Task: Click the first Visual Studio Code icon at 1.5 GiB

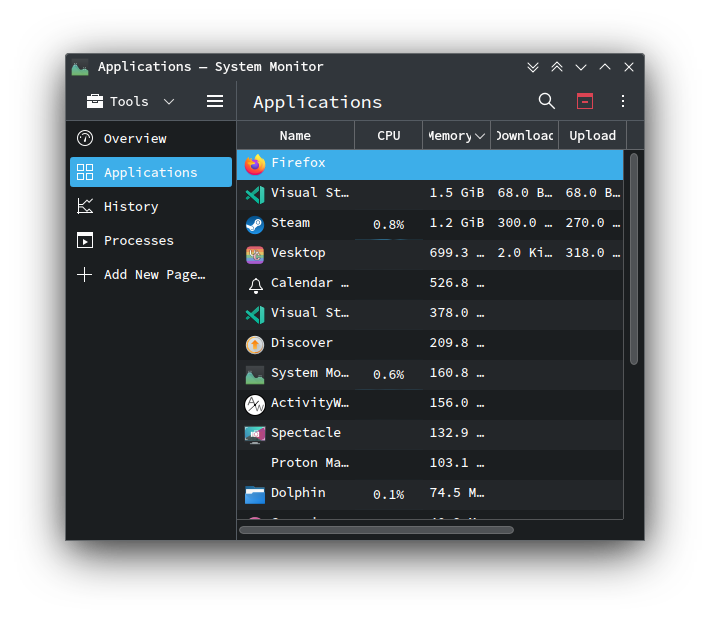Action: click(x=255, y=195)
